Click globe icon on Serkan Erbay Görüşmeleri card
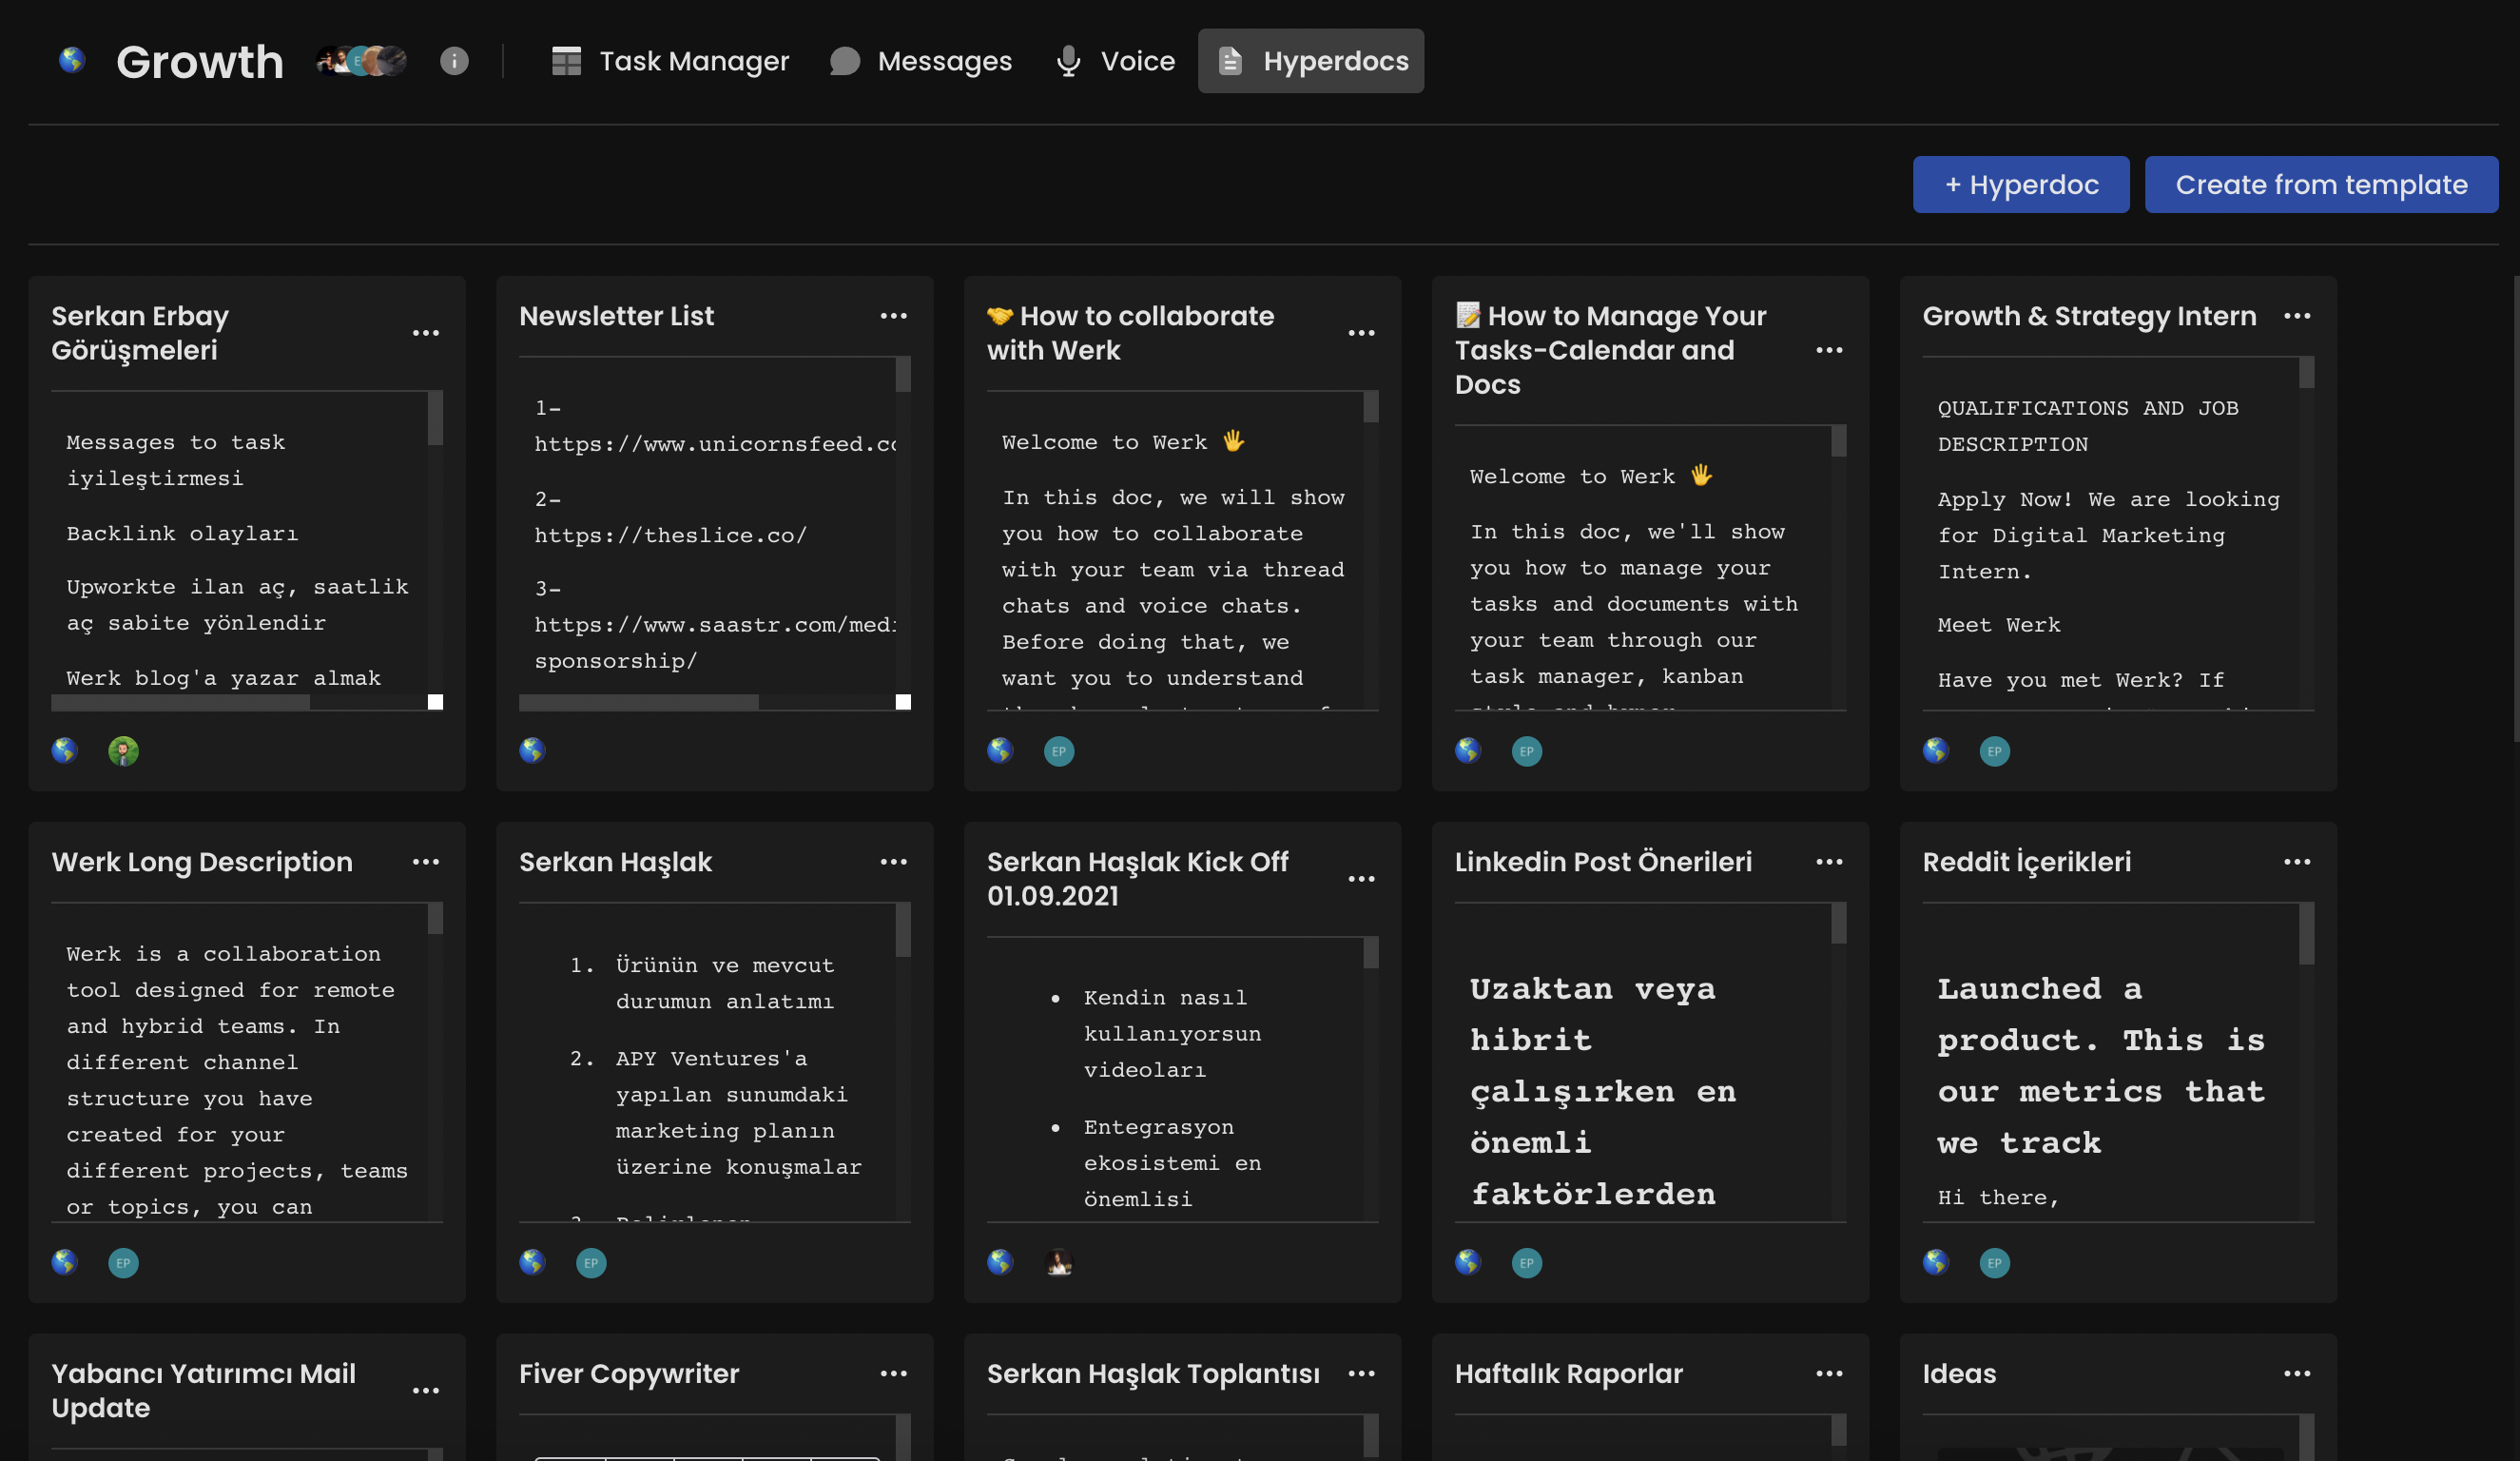The width and height of the screenshot is (2520, 1461). click(x=65, y=750)
